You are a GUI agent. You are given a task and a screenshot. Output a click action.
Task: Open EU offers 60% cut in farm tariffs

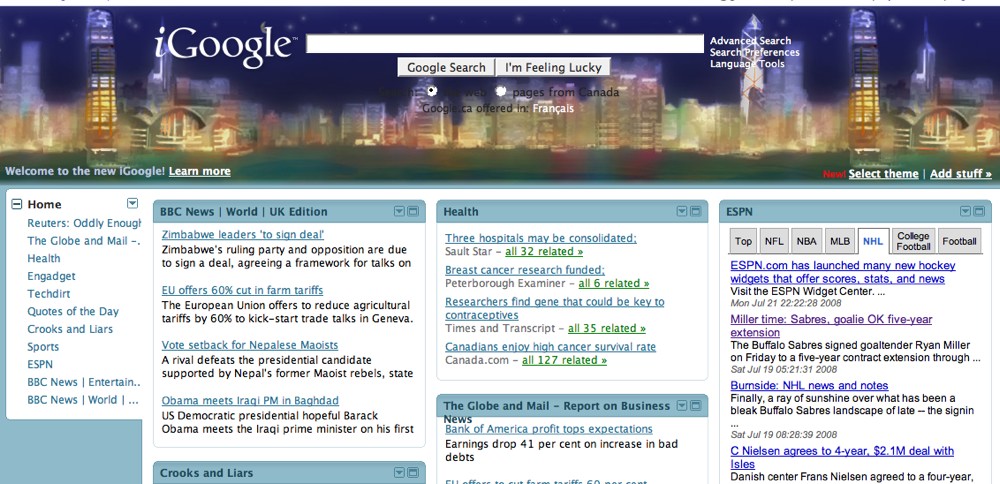click(242, 290)
